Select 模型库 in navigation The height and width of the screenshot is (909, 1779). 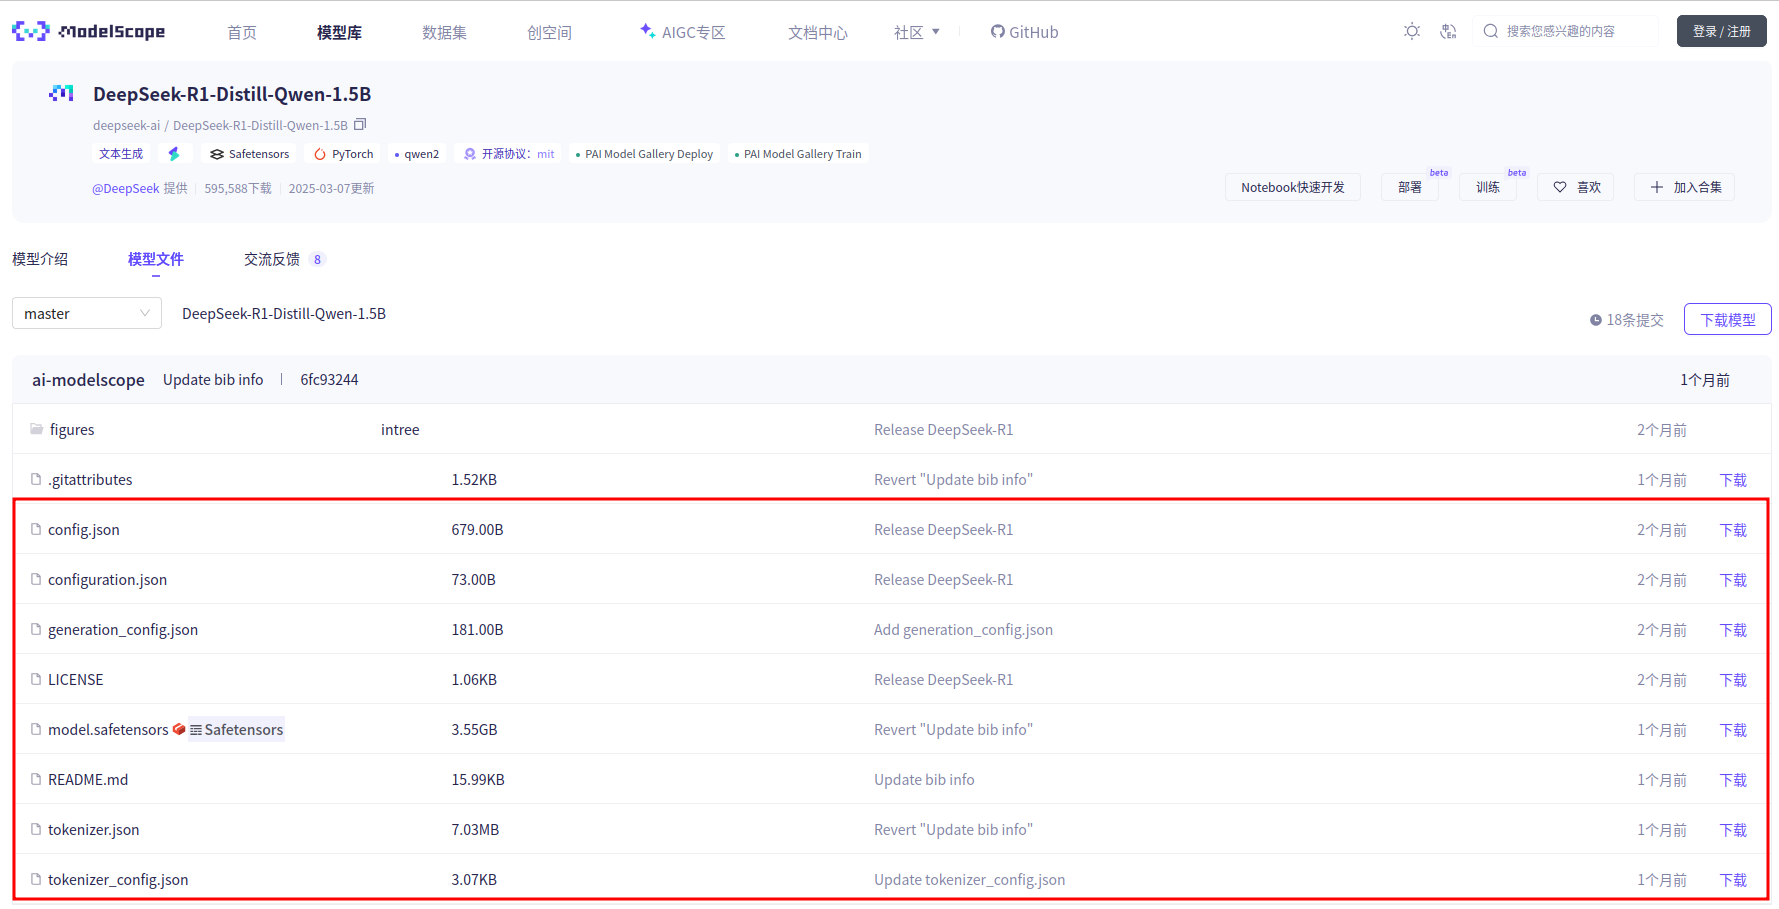pos(339,32)
